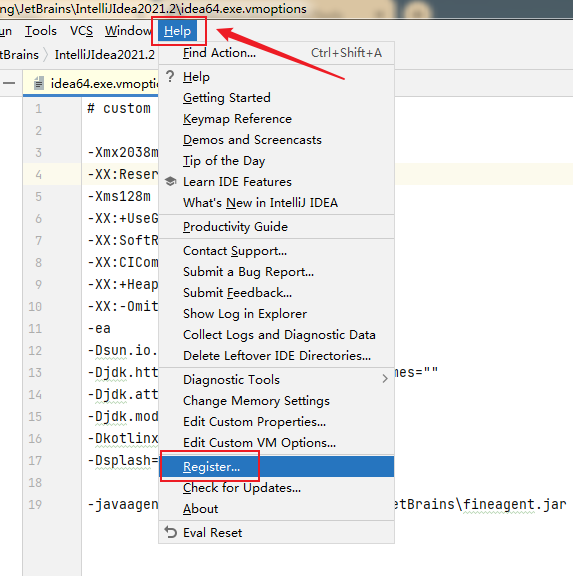Image resolution: width=573 pixels, height=576 pixels.
Task: Show Tip of the Day
Action: tap(277, 161)
